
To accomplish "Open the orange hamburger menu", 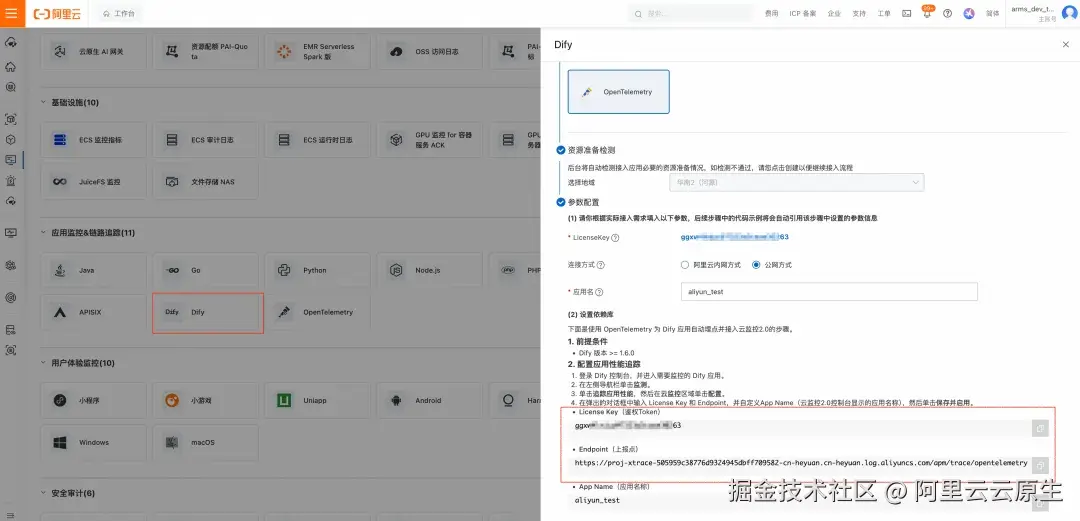I will (12, 13).
